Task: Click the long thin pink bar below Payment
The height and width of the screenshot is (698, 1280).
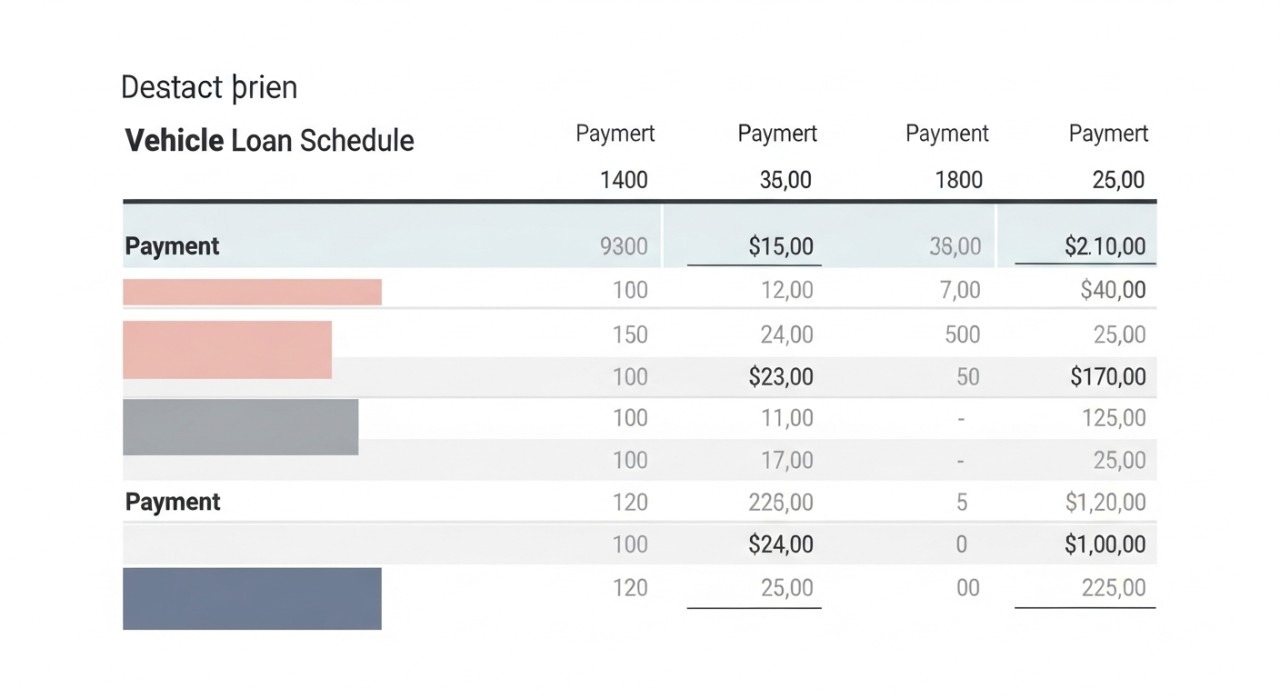Action: pyautogui.click(x=252, y=292)
